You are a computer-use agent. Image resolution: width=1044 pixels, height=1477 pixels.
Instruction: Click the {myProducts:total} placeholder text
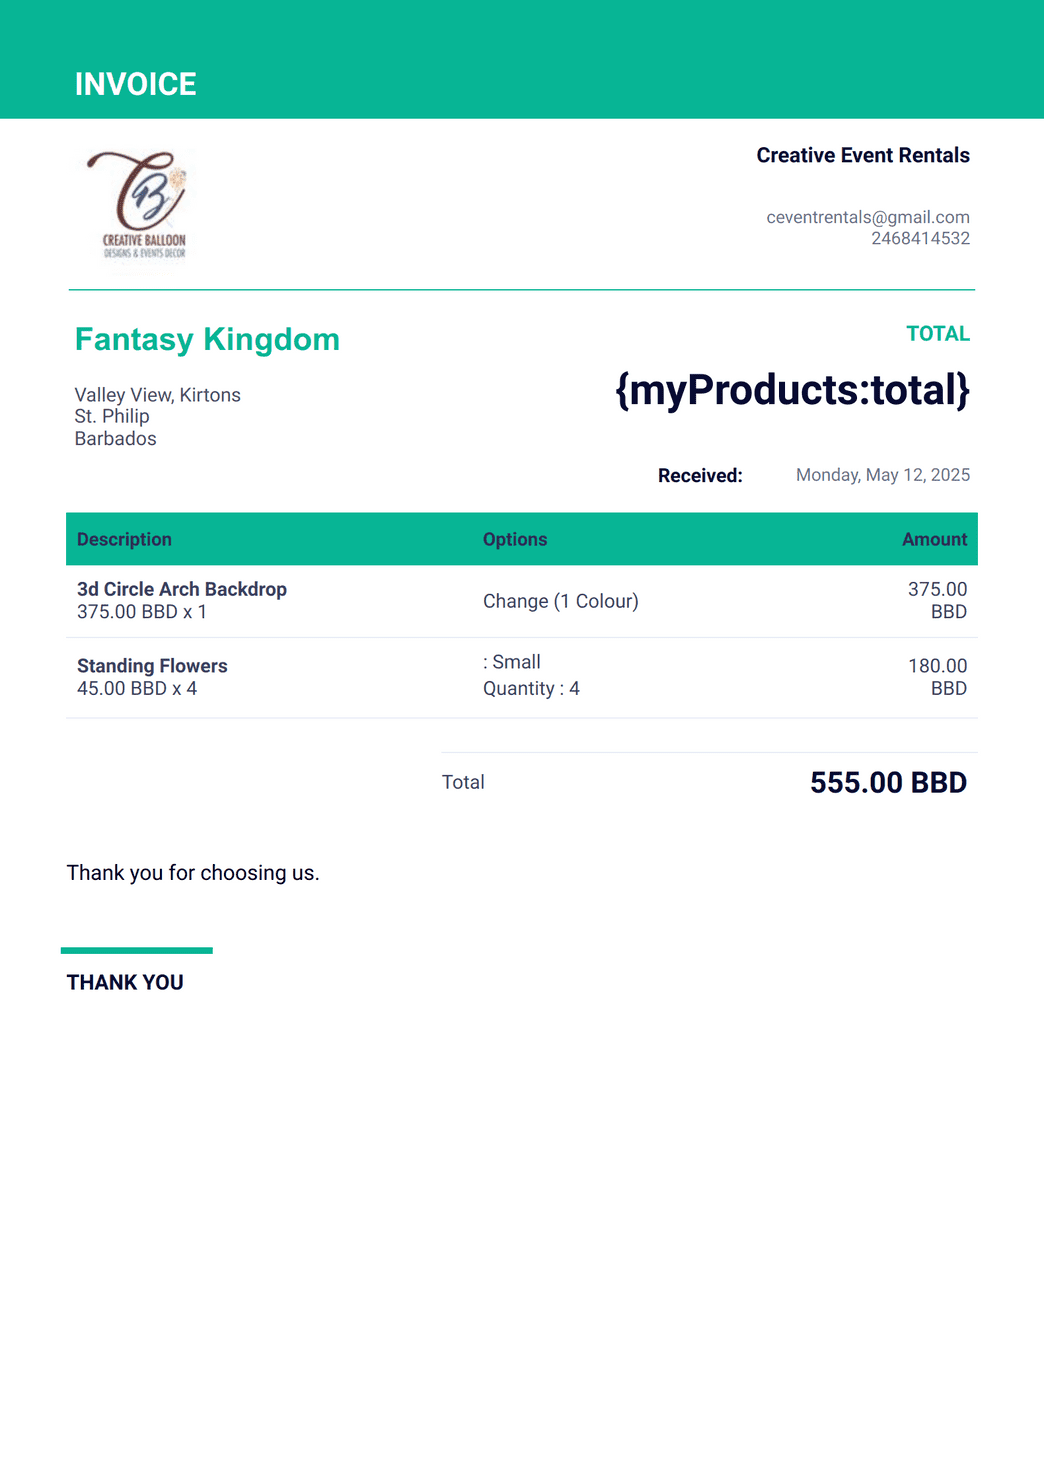pyautogui.click(x=792, y=389)
